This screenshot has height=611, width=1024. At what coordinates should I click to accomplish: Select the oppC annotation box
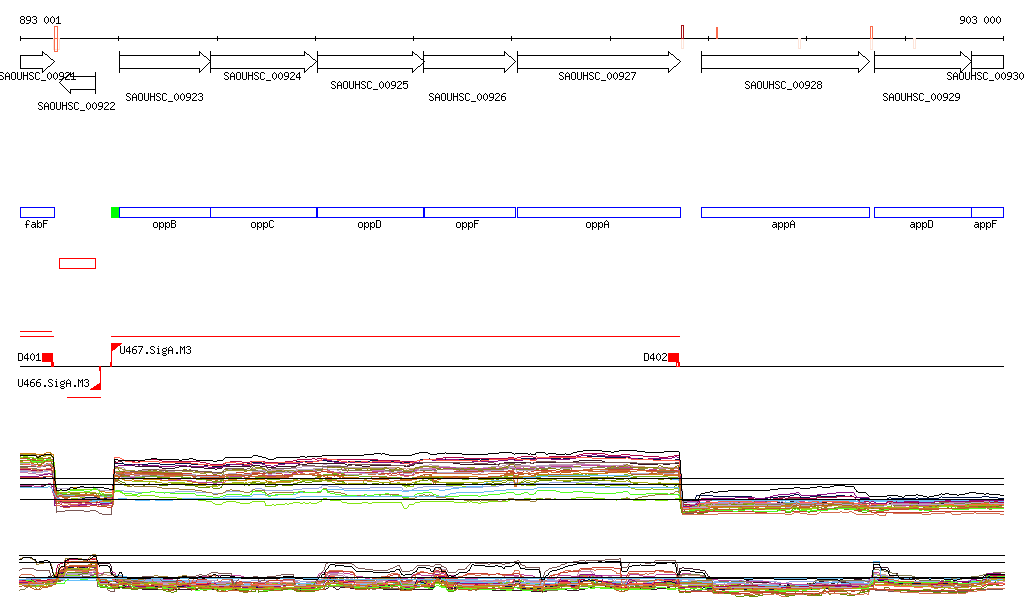pos(263,212)
